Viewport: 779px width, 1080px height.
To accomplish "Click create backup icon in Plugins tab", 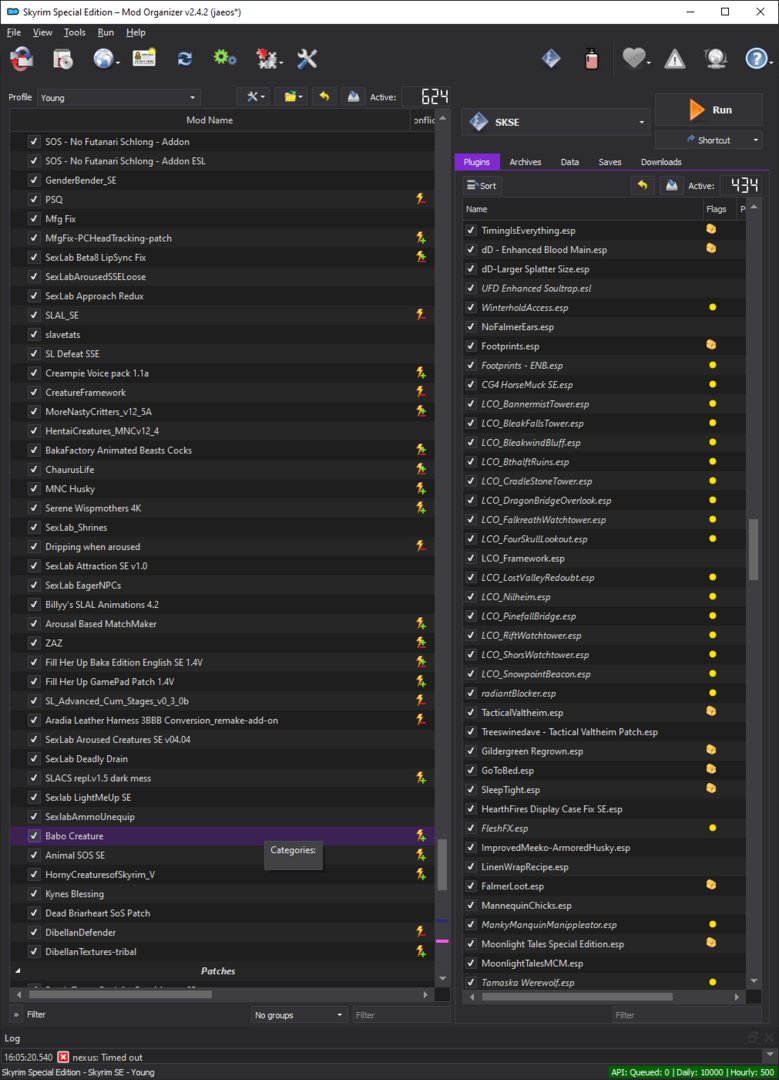I will pos(671,185).
